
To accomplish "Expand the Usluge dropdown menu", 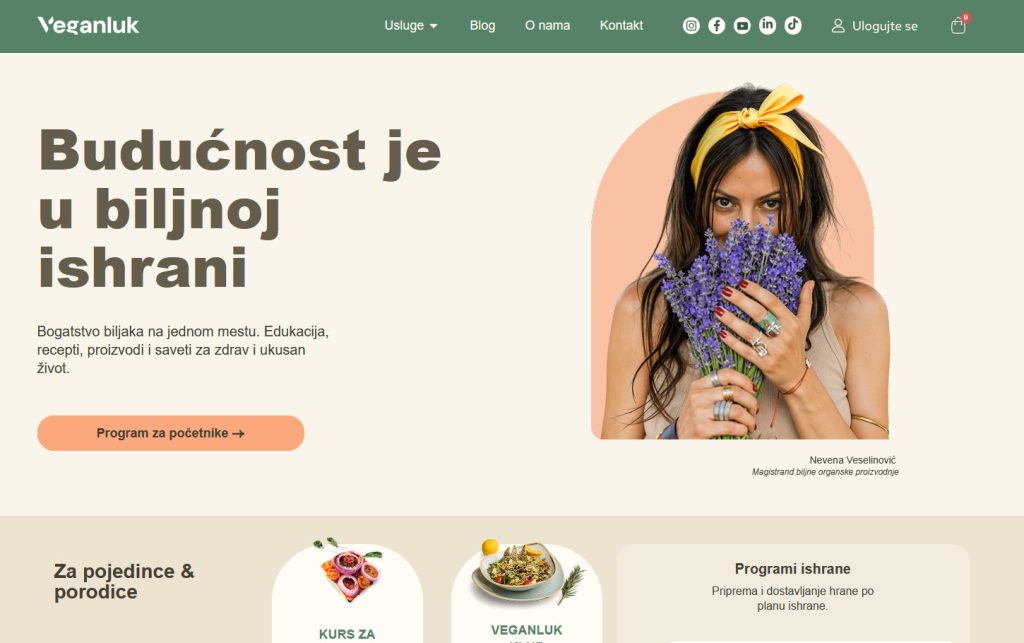I will pos(411,25).
